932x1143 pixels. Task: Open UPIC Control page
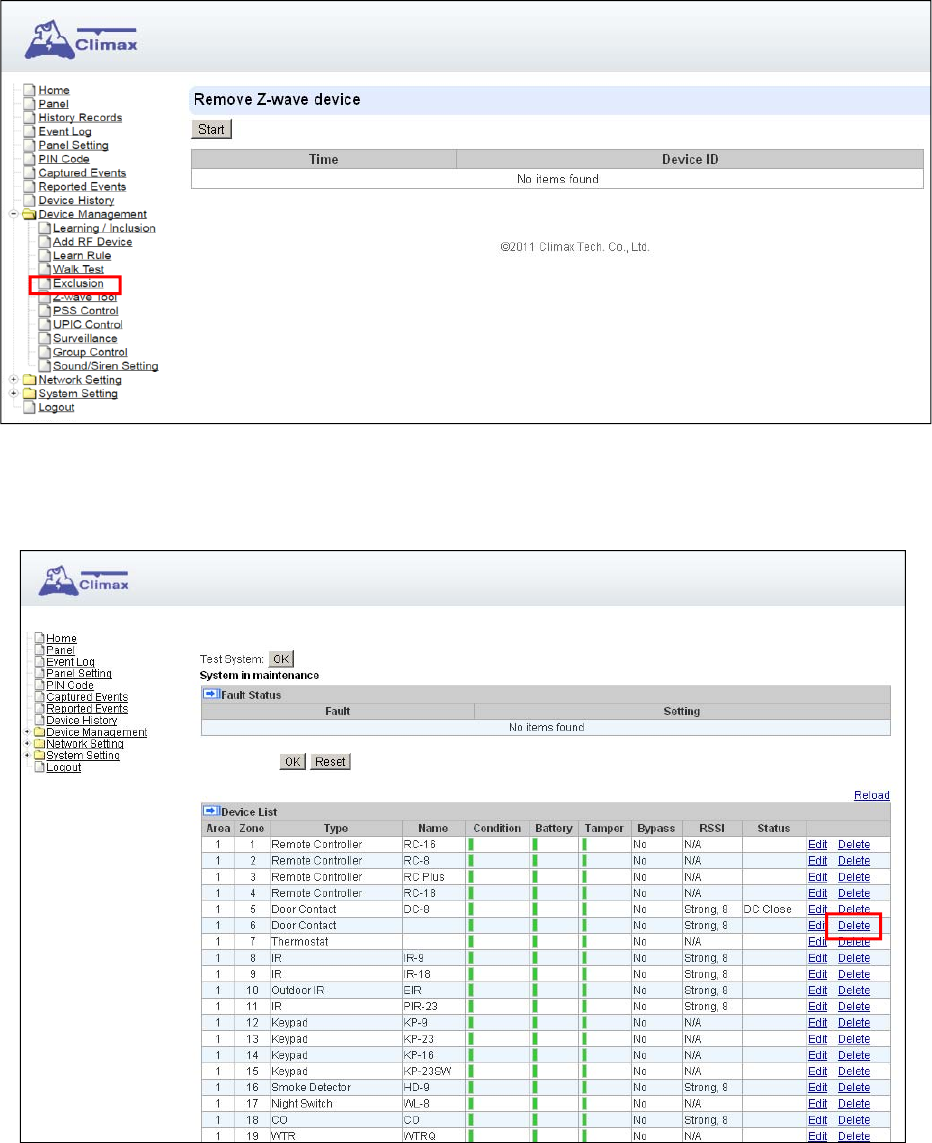coord(87,325)
